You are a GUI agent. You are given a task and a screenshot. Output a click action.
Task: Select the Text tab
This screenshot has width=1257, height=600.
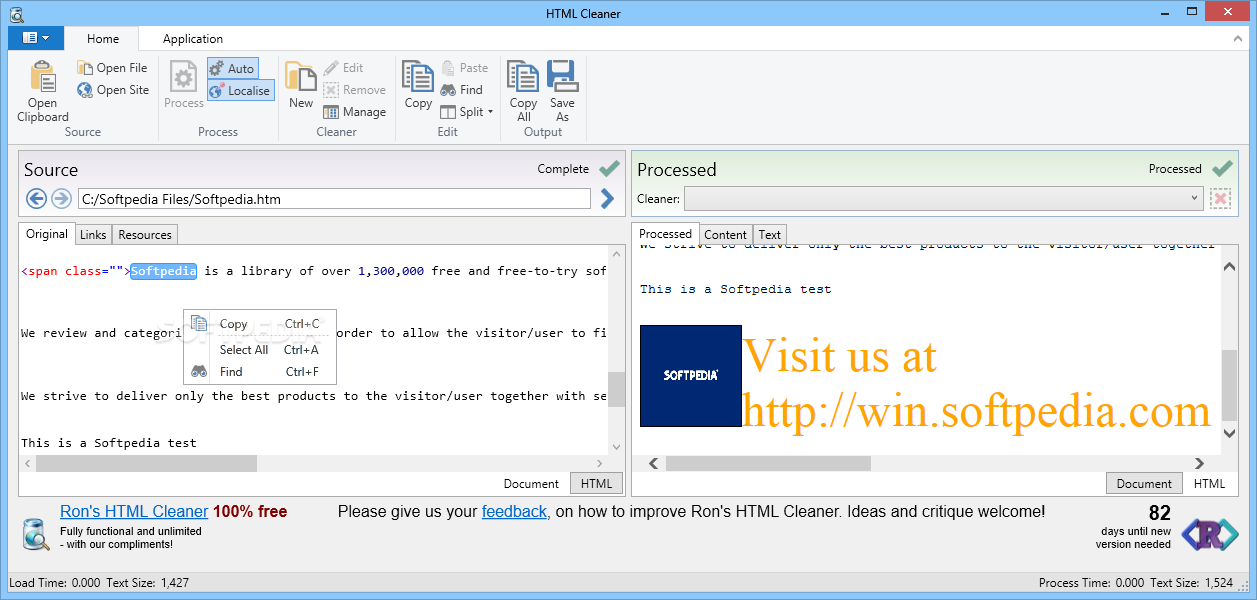[x=770, y=235]
